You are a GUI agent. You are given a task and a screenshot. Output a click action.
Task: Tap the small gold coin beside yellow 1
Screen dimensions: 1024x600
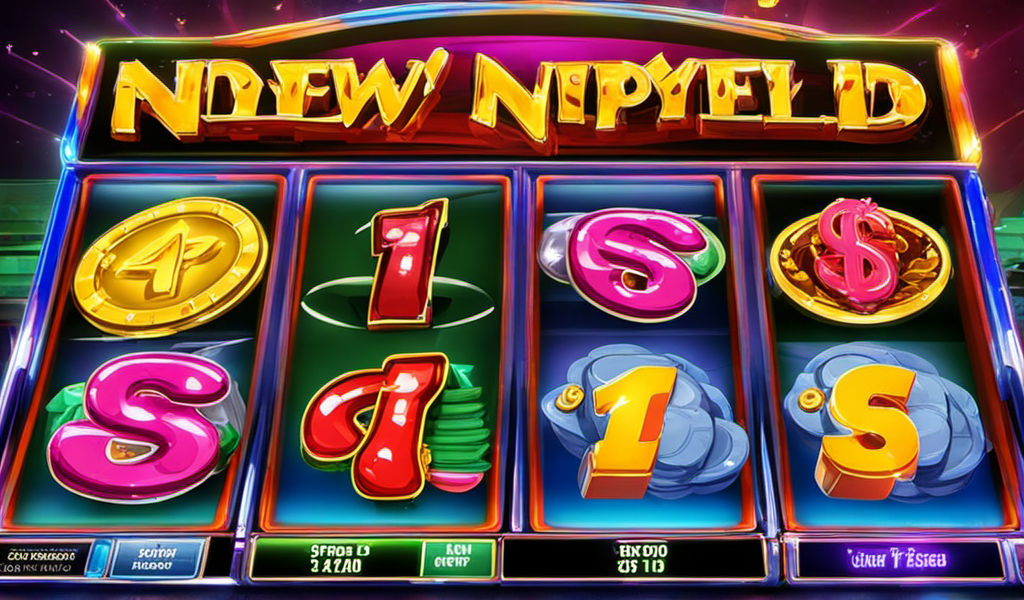pos(570,396)
